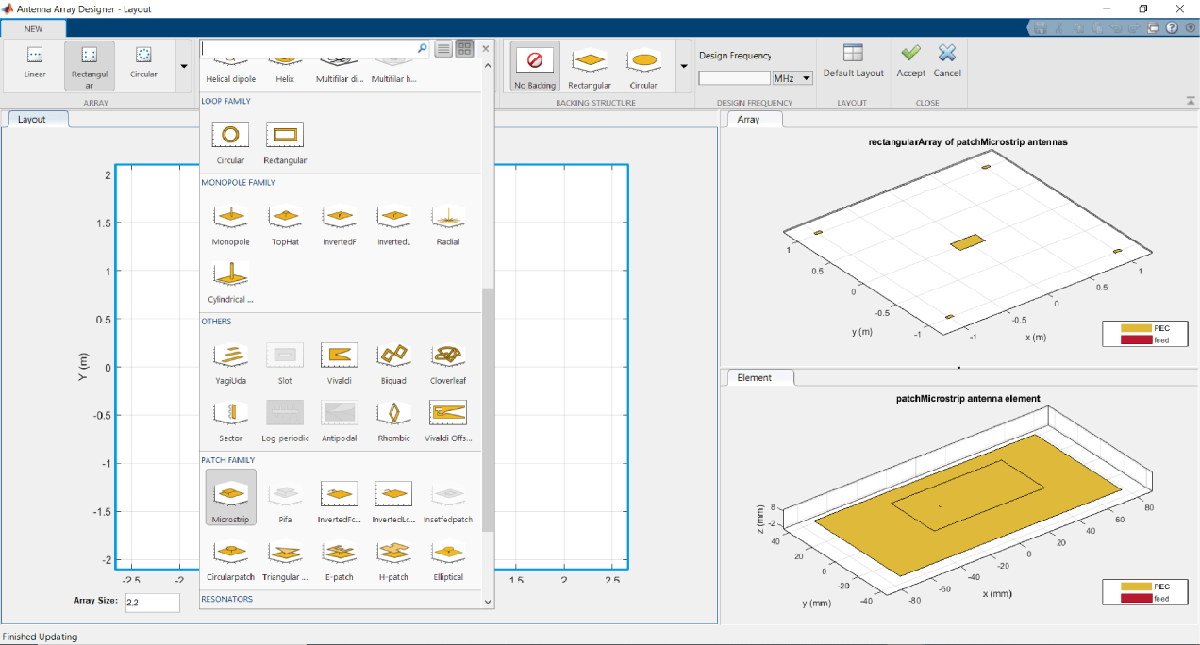This screenshot has width=1200, height=645.
Task: Choose the Biquad antenna
Action: (x=393, y=362)
